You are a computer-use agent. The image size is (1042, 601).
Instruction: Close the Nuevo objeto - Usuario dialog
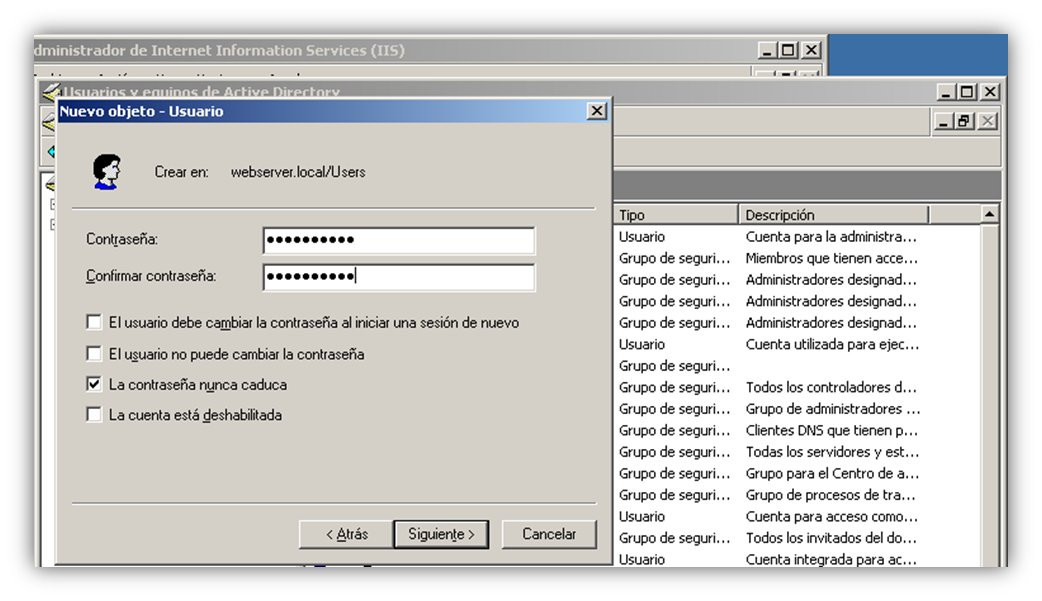(x=597, y=111)
